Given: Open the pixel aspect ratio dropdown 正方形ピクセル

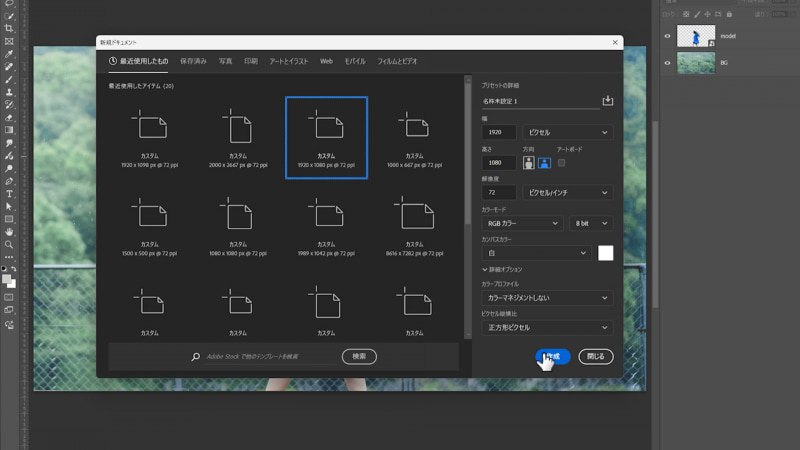Looking at the screenshot, I should click(547, 328).
